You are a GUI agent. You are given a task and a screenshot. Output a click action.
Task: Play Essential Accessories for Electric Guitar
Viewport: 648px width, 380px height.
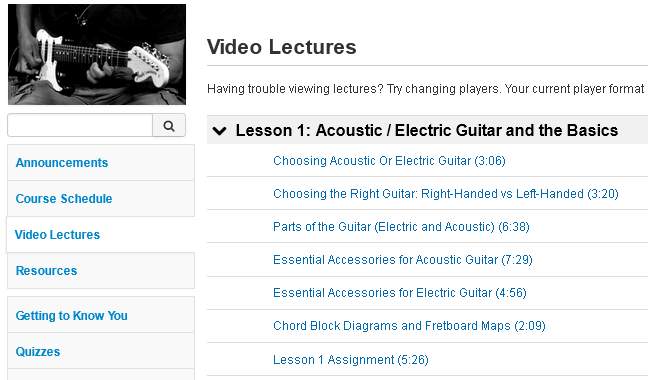[400, 293]
